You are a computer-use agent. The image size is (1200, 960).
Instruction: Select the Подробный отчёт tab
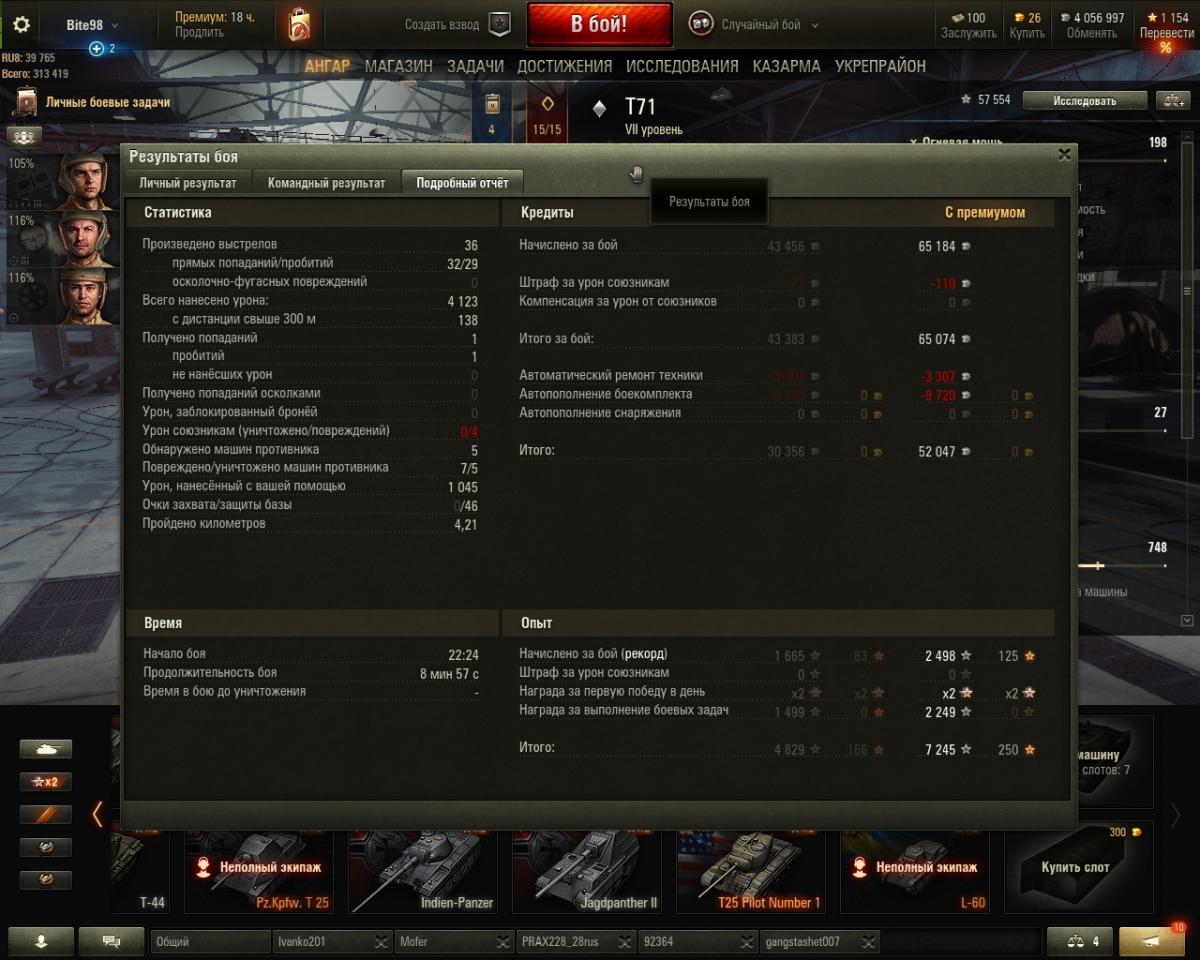[462, 183]
